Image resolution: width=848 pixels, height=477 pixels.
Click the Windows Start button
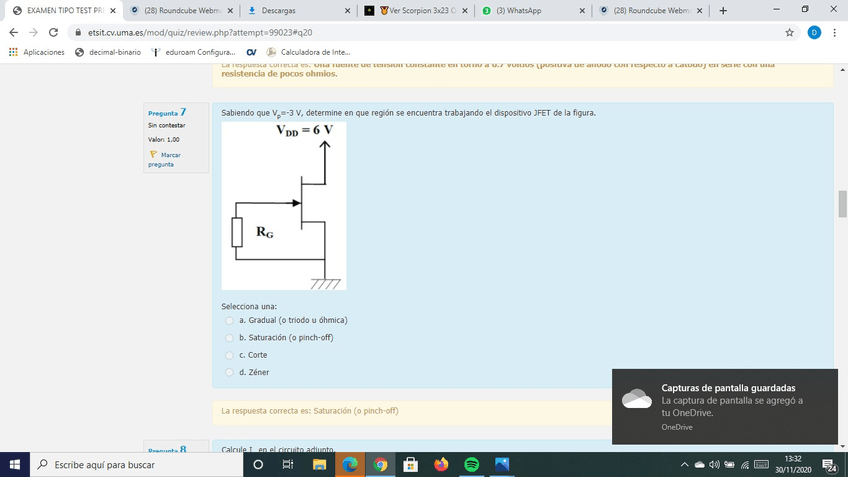tap(15, 465)
